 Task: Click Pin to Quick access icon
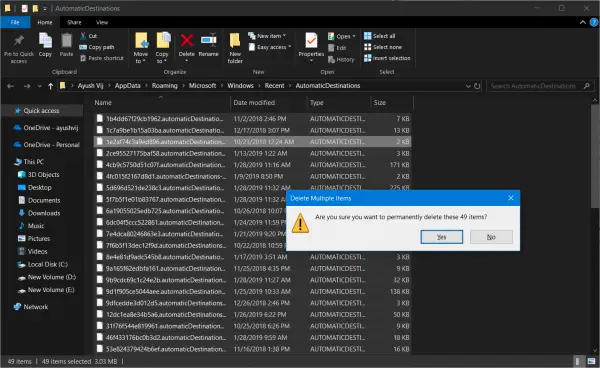(19, 49)
